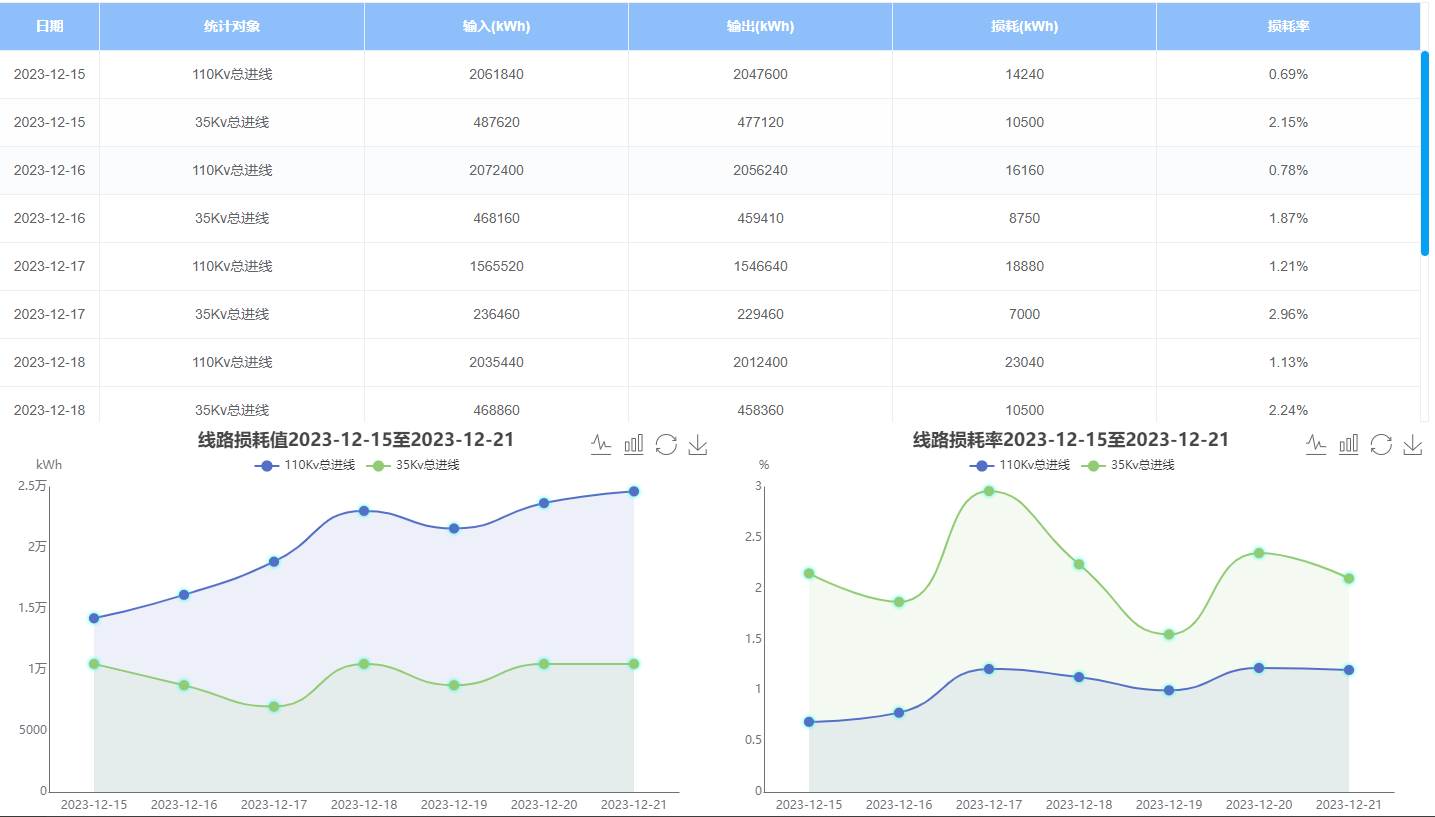Toggle 110Kv总进线 series in loss value chart
Viewport: 1435px width, 817px height.
coord(305,465)
